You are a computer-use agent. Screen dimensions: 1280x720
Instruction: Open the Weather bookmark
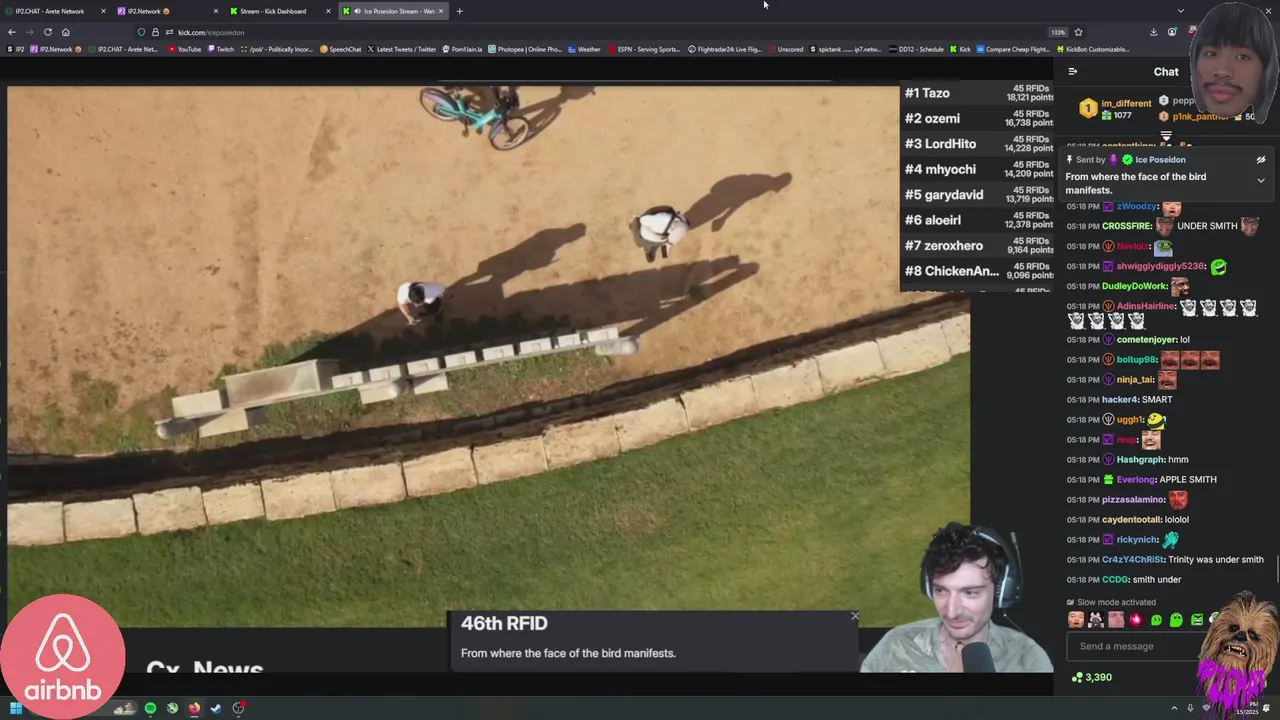coord(584,49)
